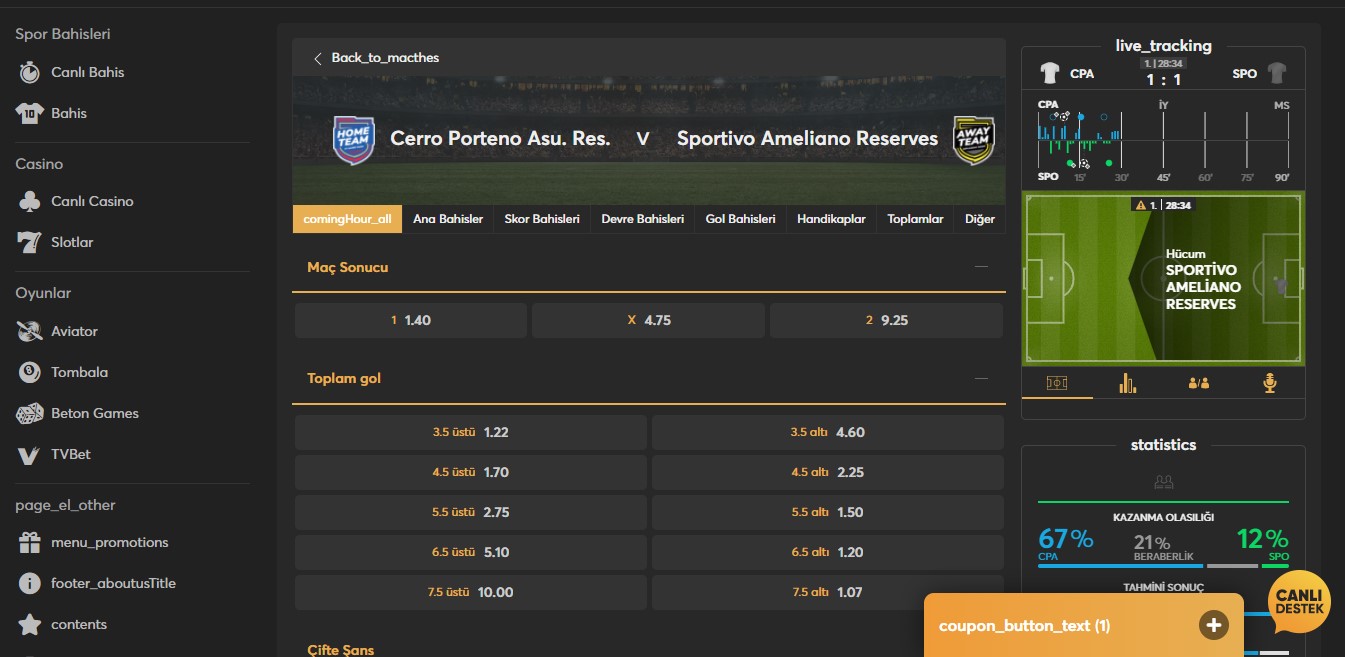Click the Bahis jersey icon
The height and width of the screenshot is (657, 1345).
pyautogui.click(x=30, y=113)
